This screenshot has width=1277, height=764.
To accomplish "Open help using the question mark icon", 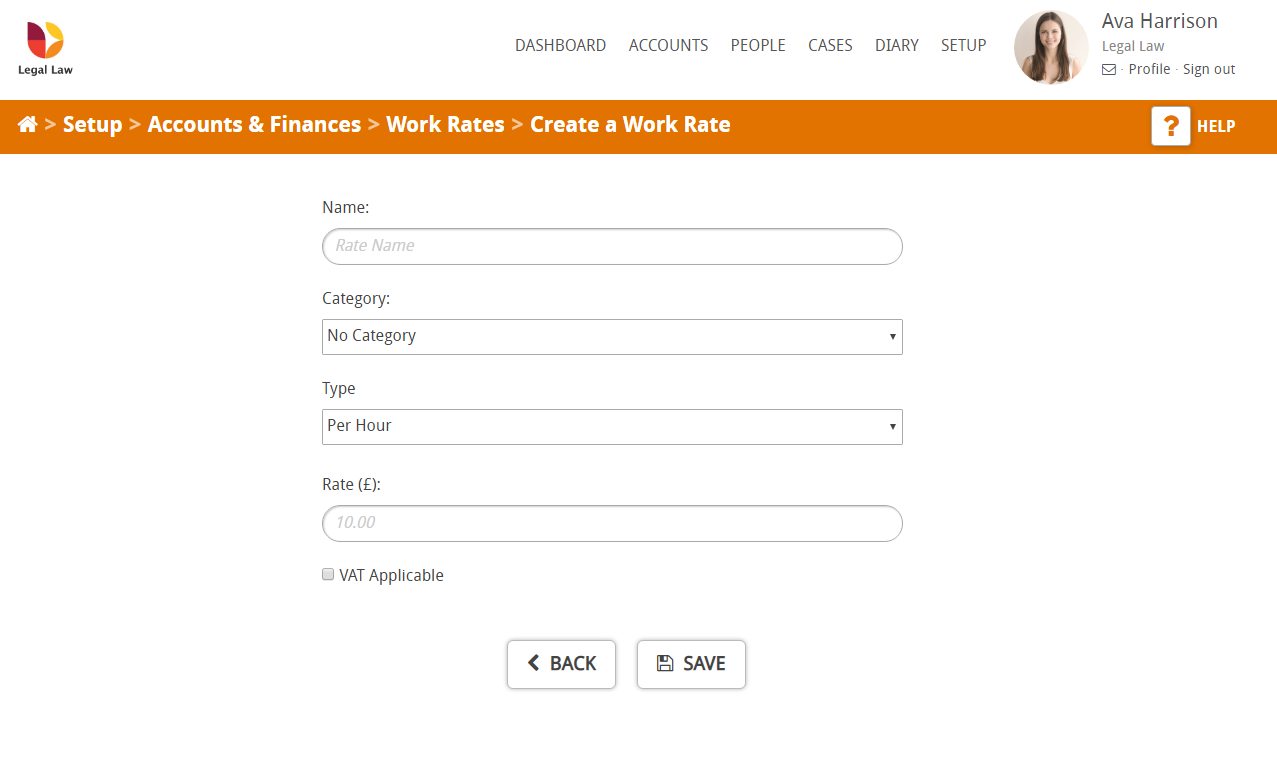I will (x=1170, y=125).
